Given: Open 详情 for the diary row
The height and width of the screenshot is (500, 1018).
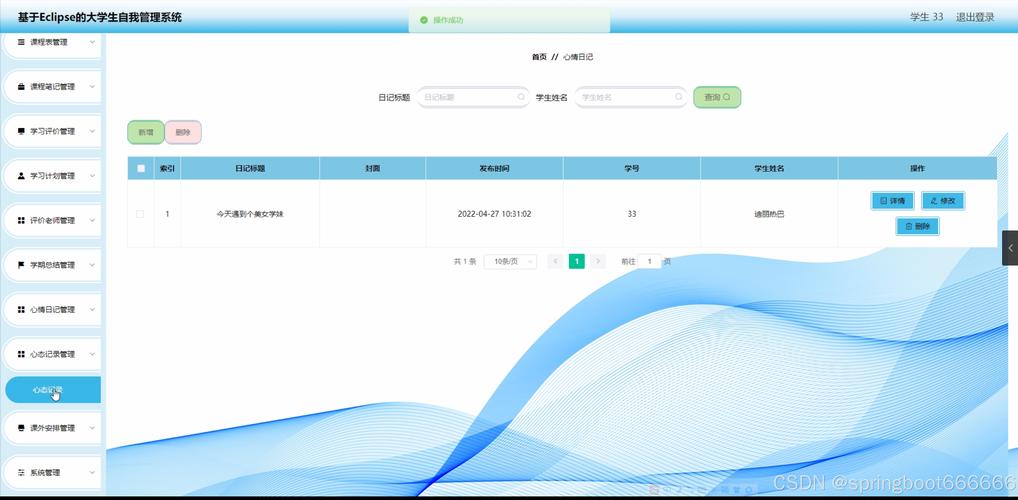Looking at the screenshot, I should point(892,201).
